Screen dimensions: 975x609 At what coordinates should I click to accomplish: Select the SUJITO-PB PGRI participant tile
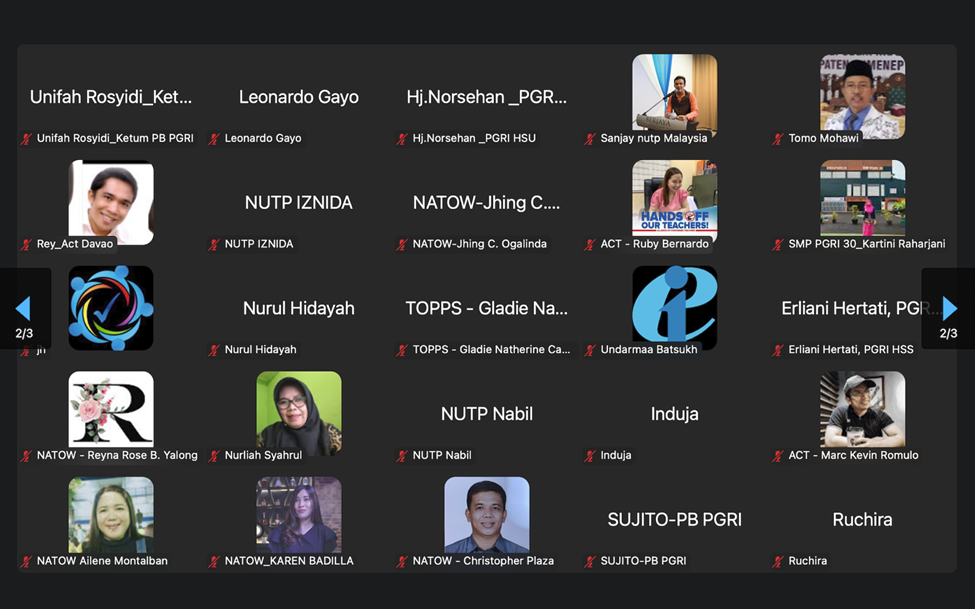coord(674,520)
